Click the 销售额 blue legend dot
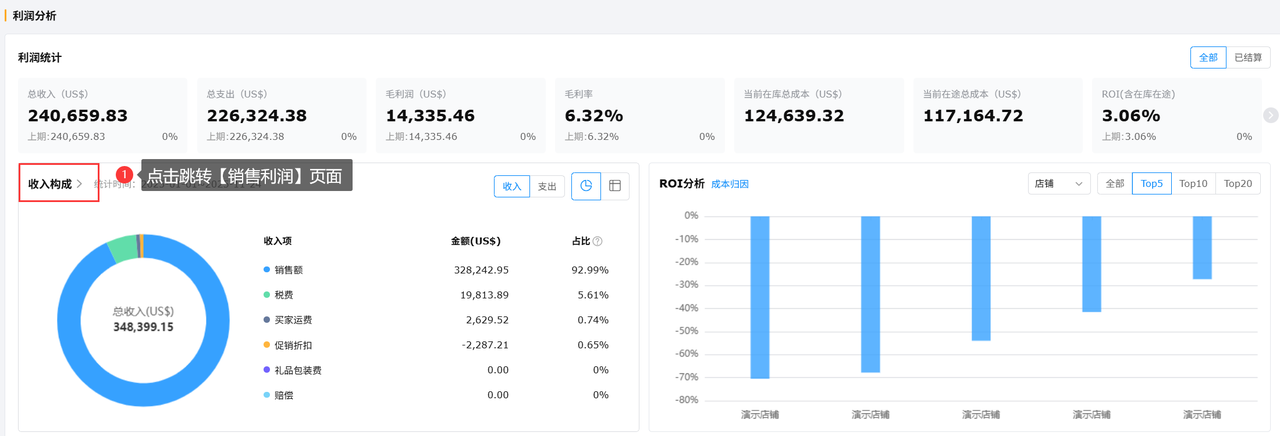Screen dimensions: 1280x436 click(267, 270)
